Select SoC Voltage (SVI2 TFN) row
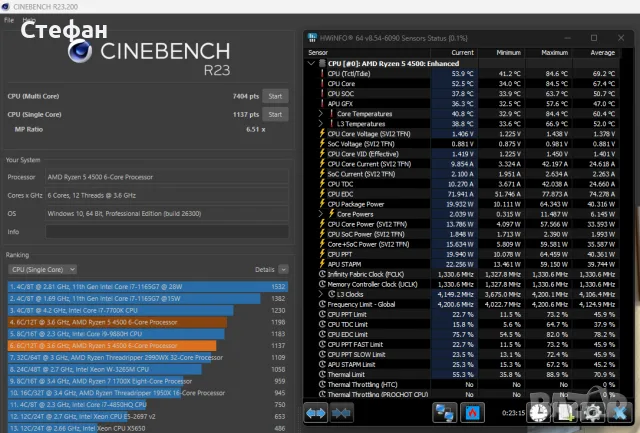The width and height of the screenshot is (640, 433). 461,144
